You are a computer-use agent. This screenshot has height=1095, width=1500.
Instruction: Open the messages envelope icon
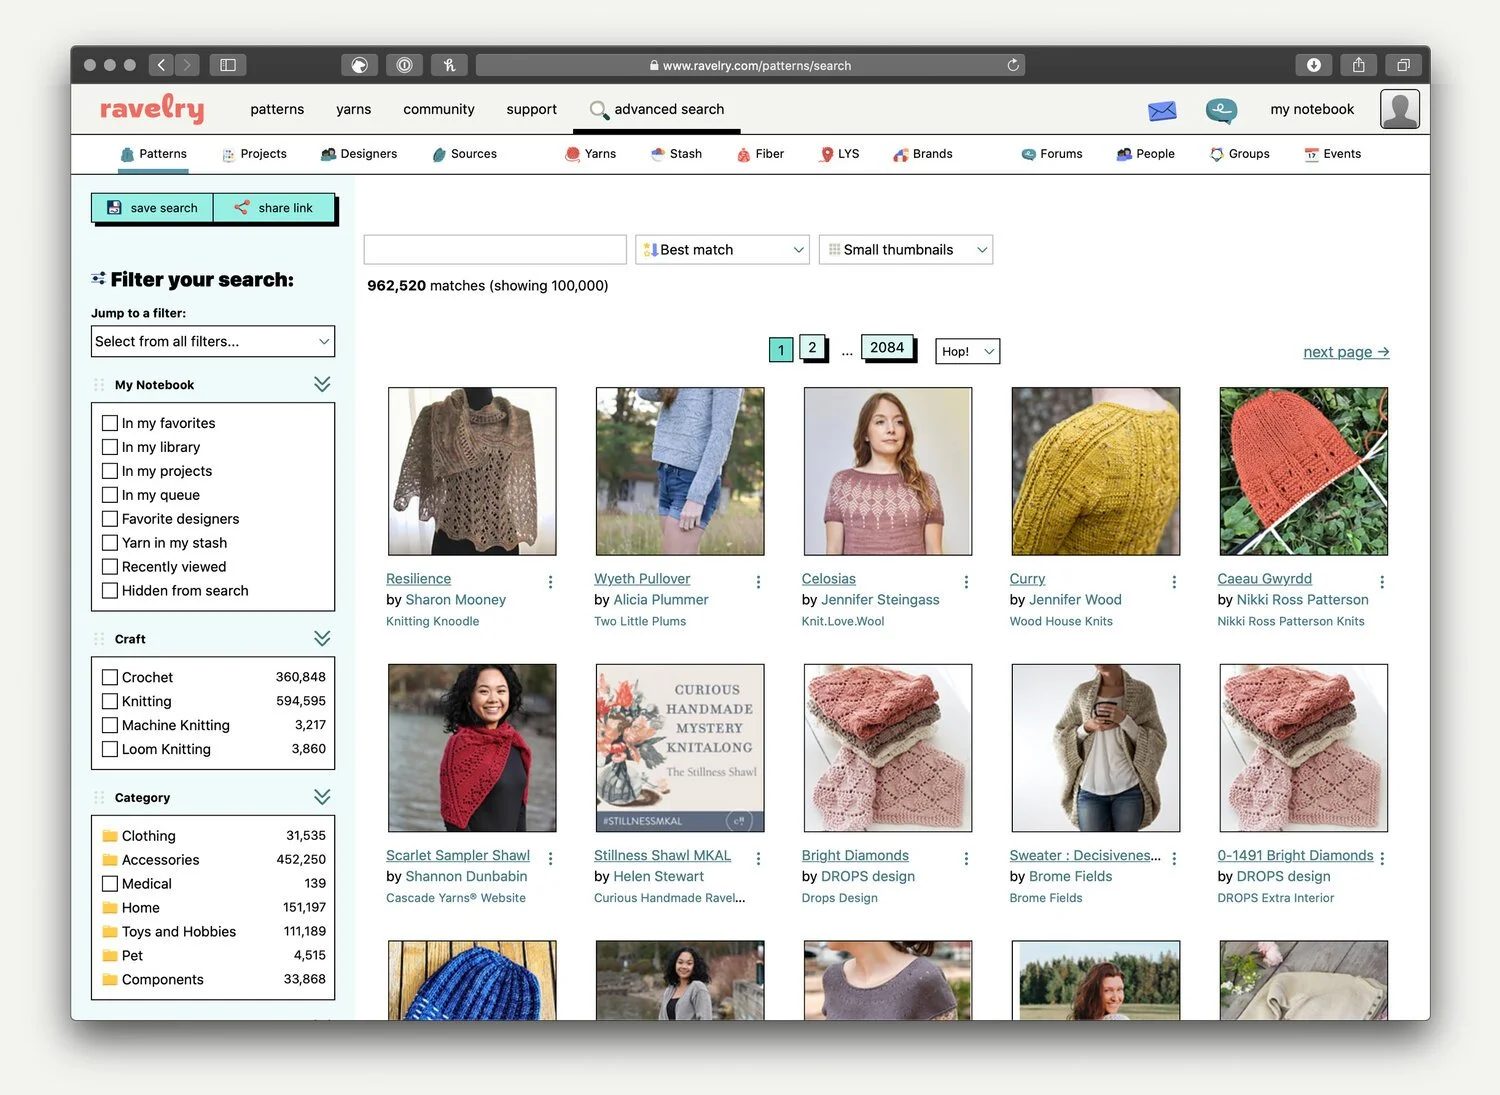1162,111
